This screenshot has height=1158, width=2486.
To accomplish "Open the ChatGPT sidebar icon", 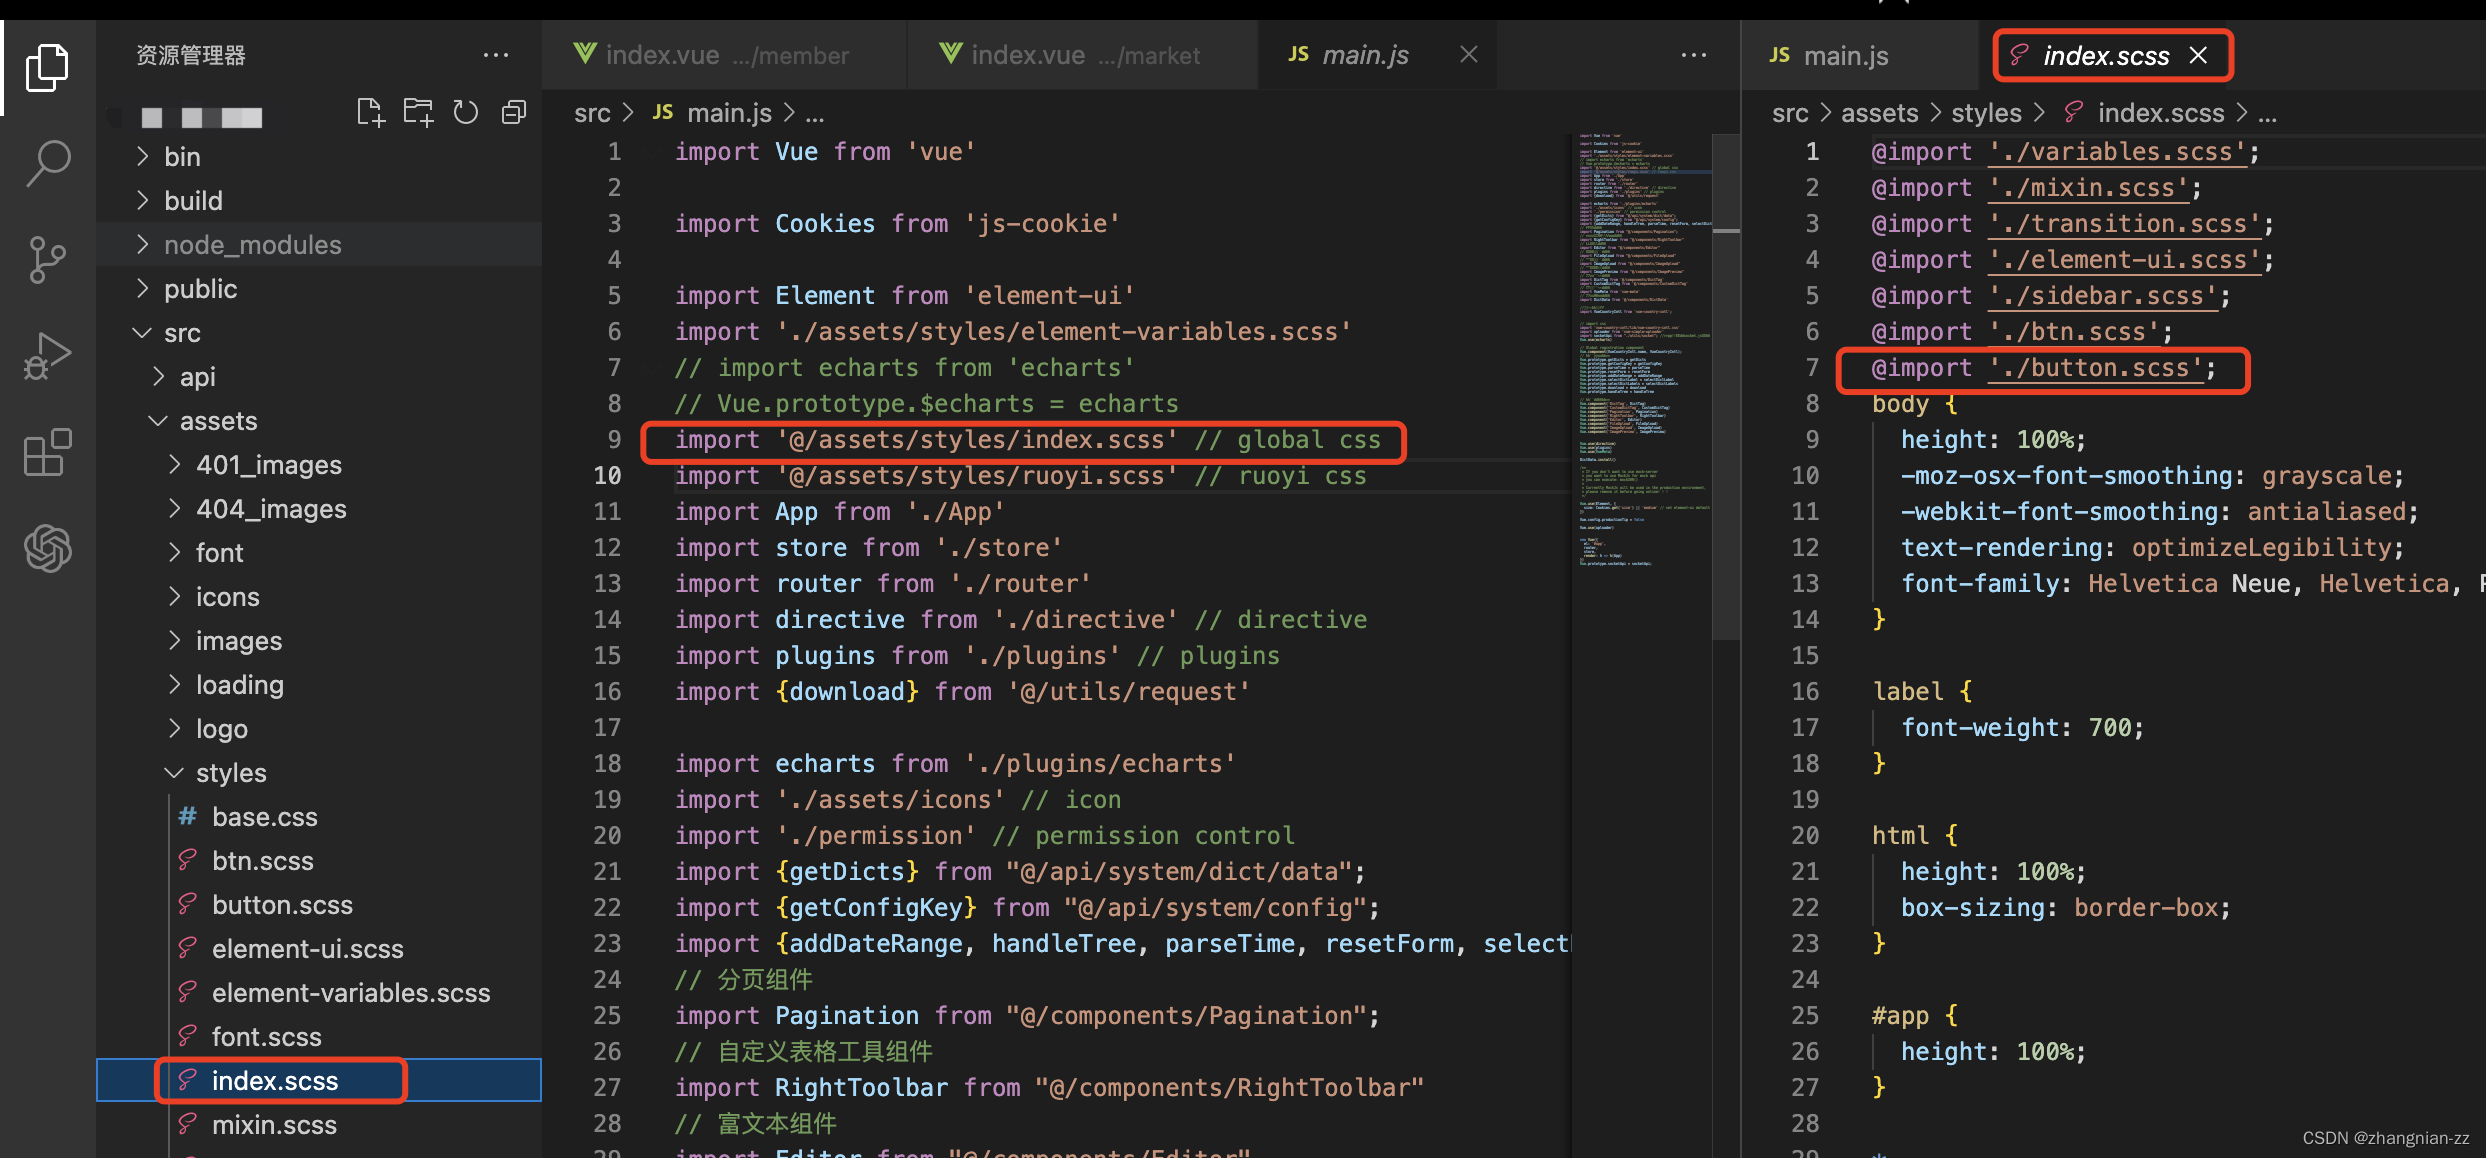I will 47,549.
